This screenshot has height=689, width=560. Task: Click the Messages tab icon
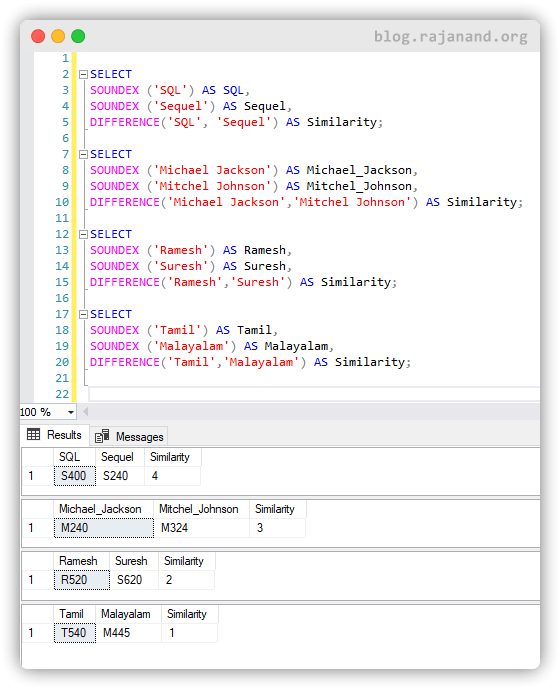(x=102, y=436)
